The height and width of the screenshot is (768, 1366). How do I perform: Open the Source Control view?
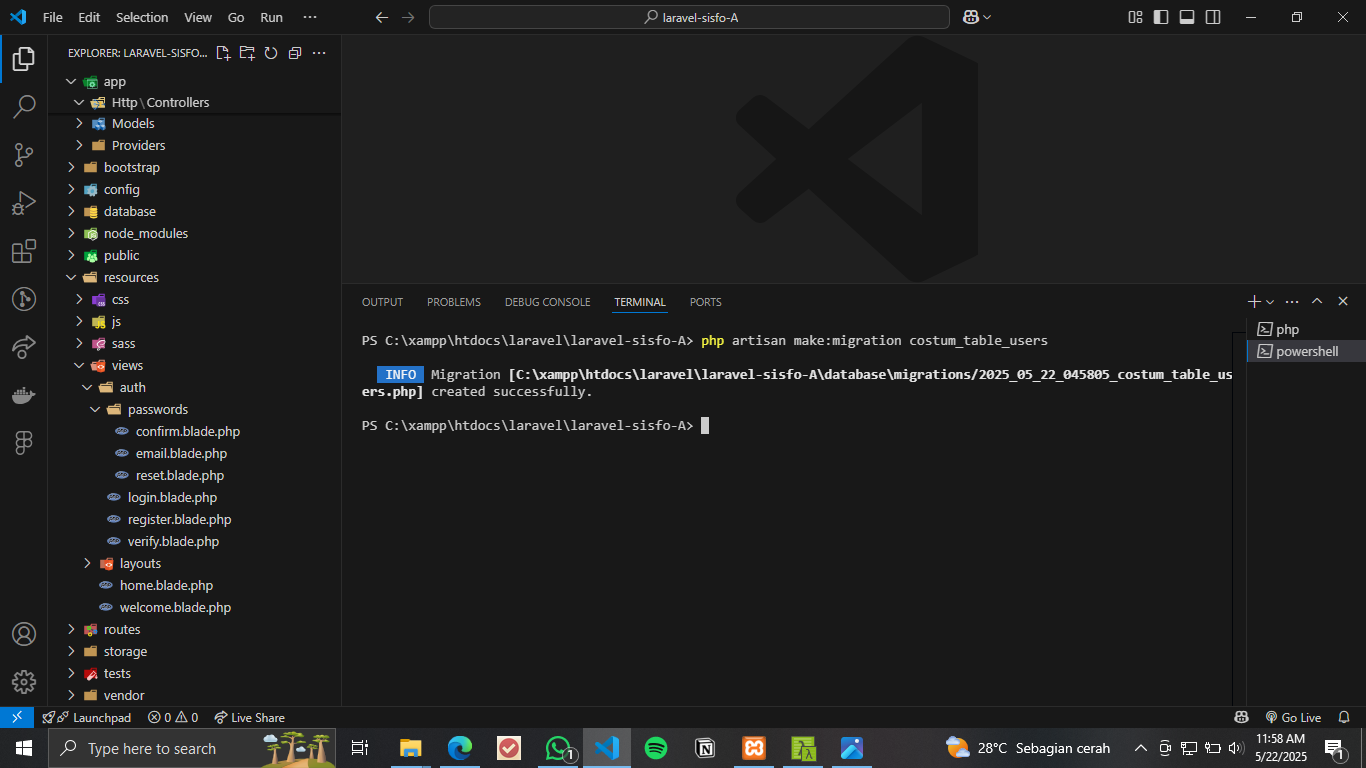[24, 155]
